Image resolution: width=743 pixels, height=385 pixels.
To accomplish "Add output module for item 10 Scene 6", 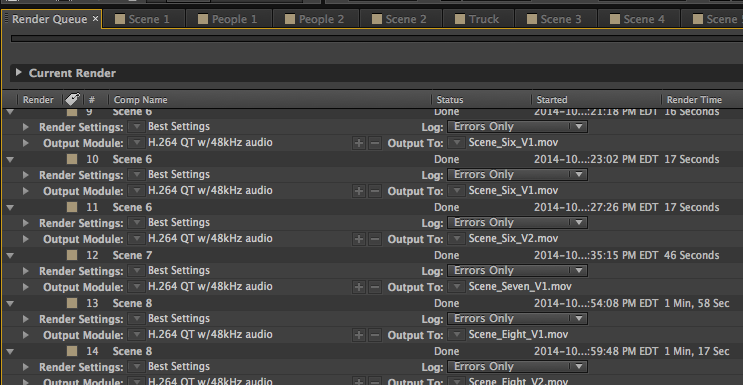I will coord(359,191).
